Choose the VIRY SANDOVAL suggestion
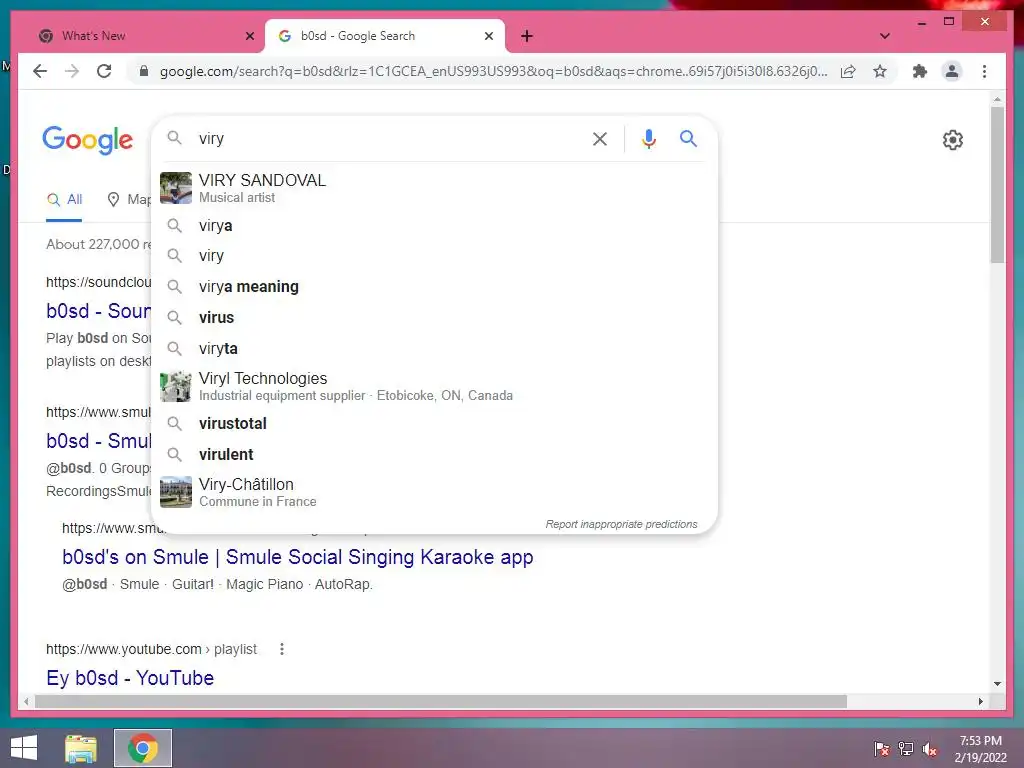 [434, 188]
